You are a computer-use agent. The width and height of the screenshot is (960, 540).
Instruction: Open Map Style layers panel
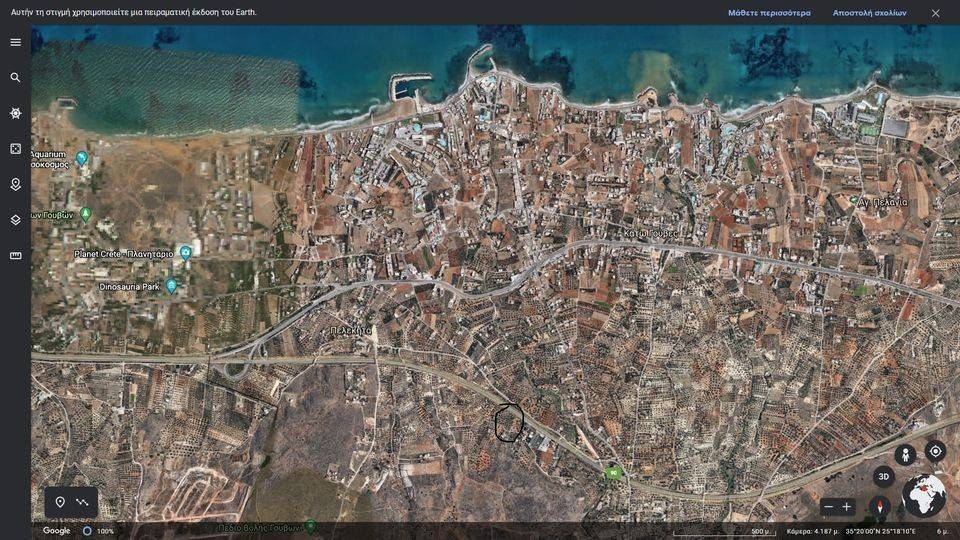pos(15,220)
